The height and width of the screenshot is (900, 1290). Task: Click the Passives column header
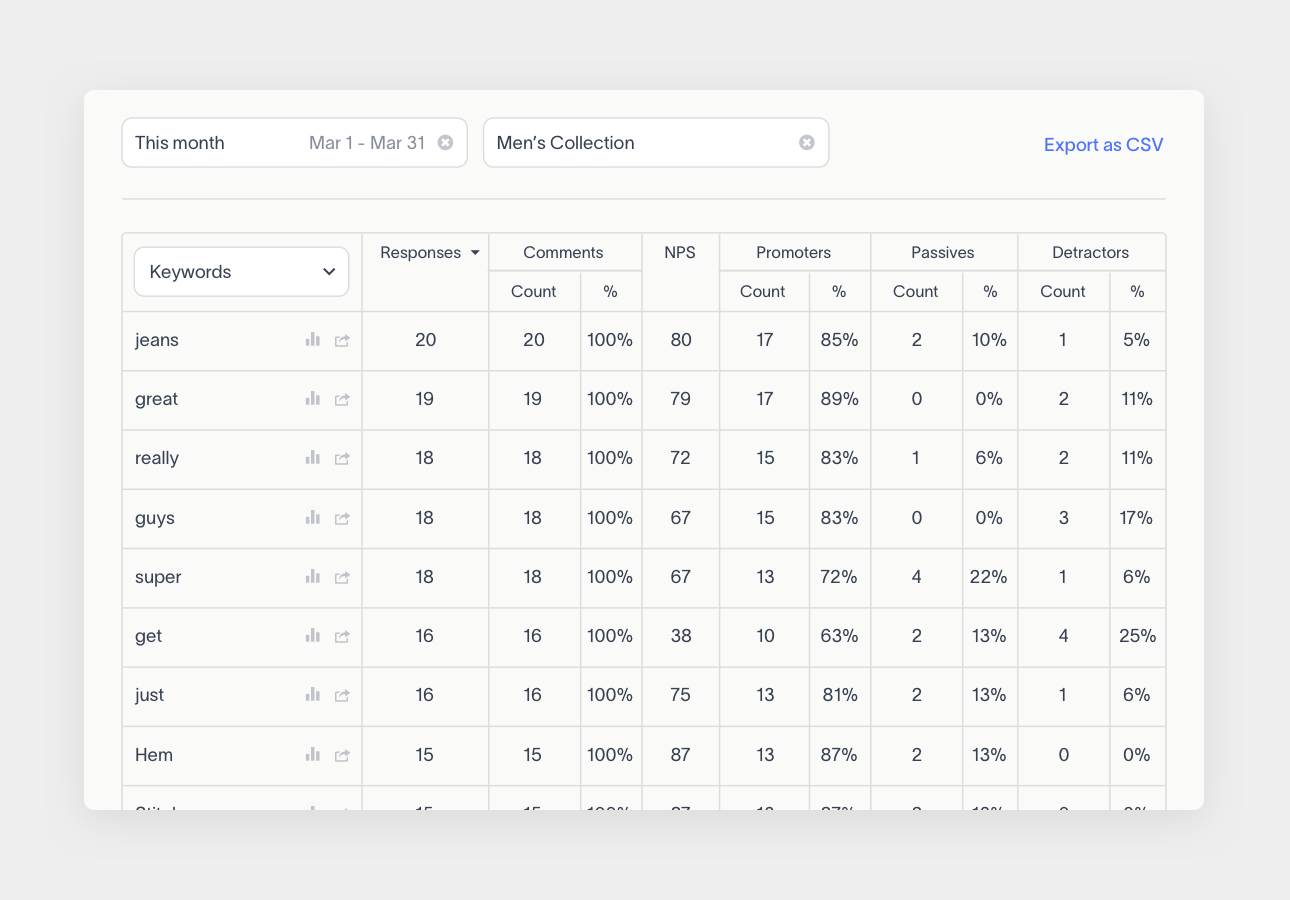point(942,253)
